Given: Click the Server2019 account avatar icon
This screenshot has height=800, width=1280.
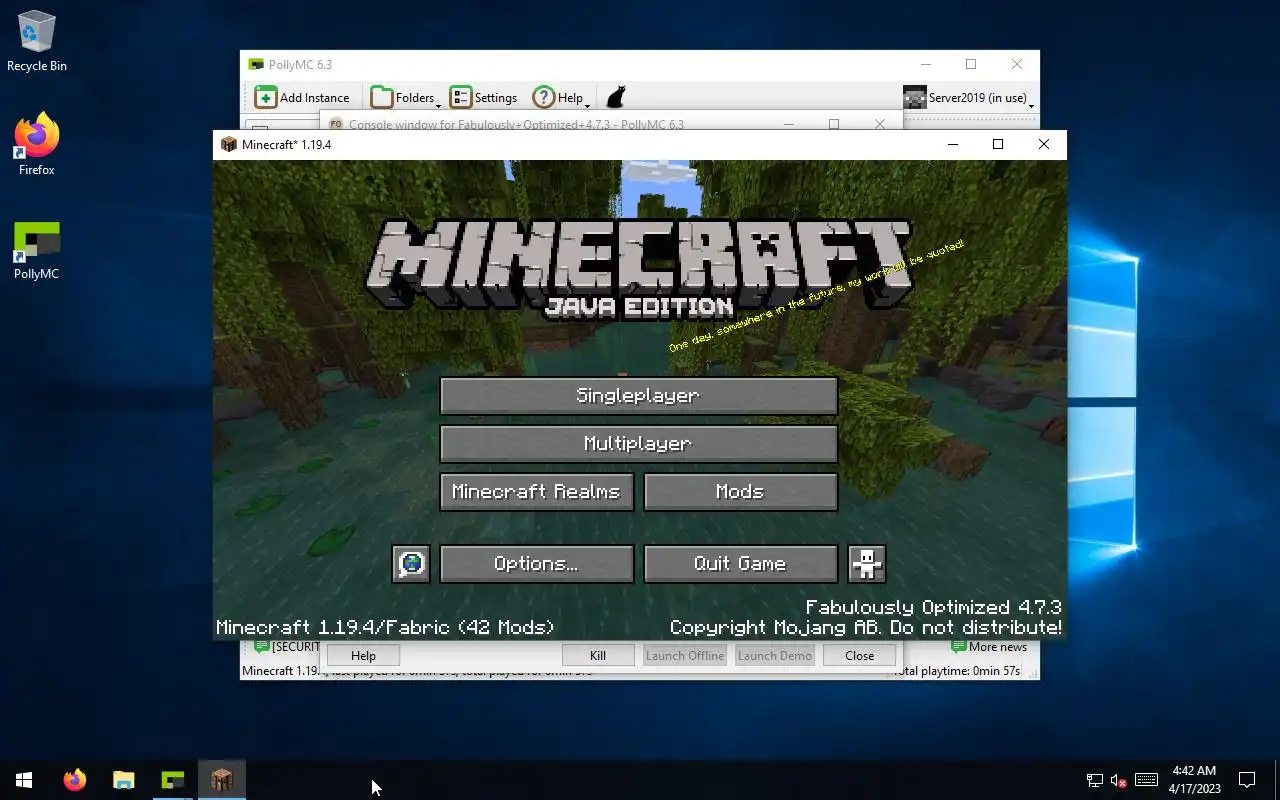Looking at the screenshot, I should pyautogui.click(x=914, y=97).
